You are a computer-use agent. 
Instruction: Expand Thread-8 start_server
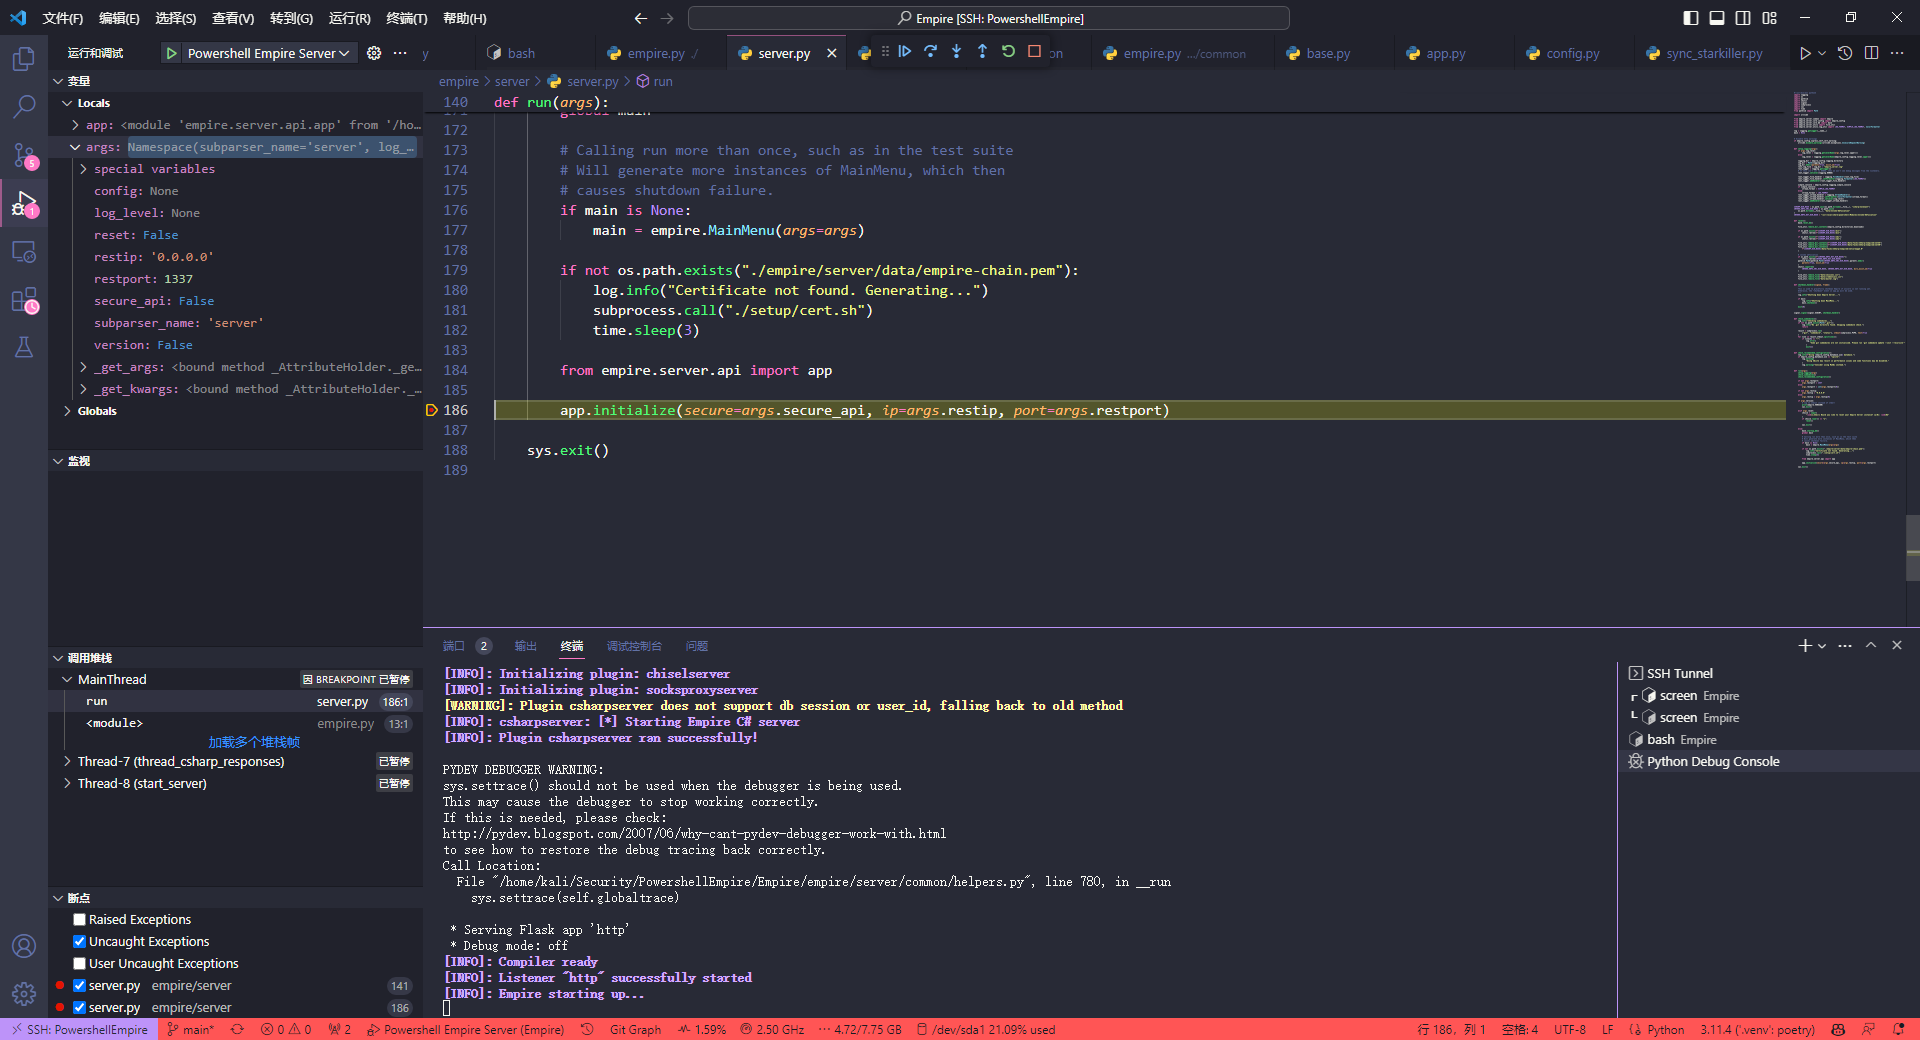[x=67, y=784]
